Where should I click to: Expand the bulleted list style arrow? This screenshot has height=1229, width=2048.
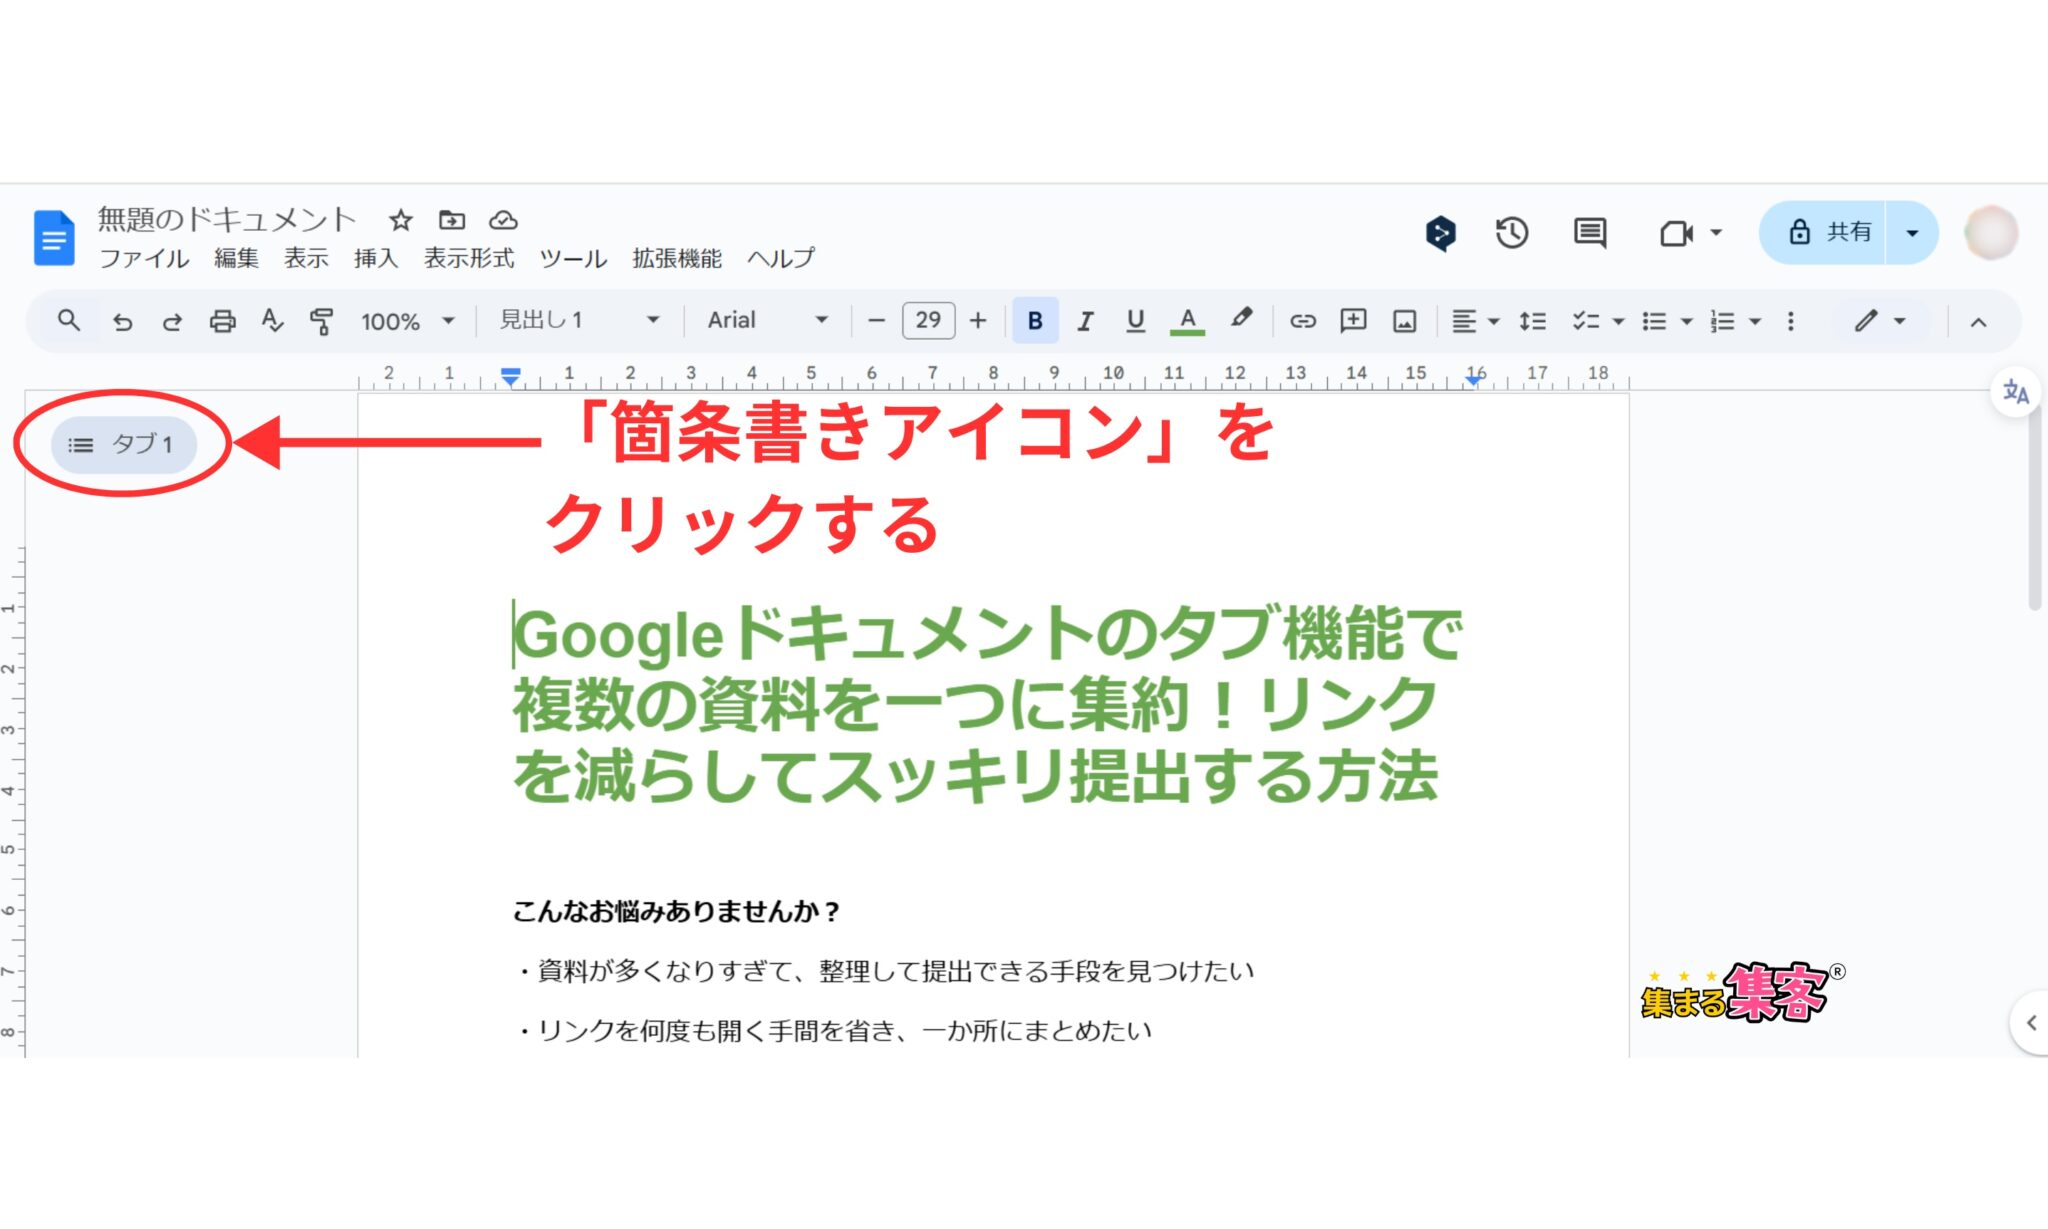1686,322
